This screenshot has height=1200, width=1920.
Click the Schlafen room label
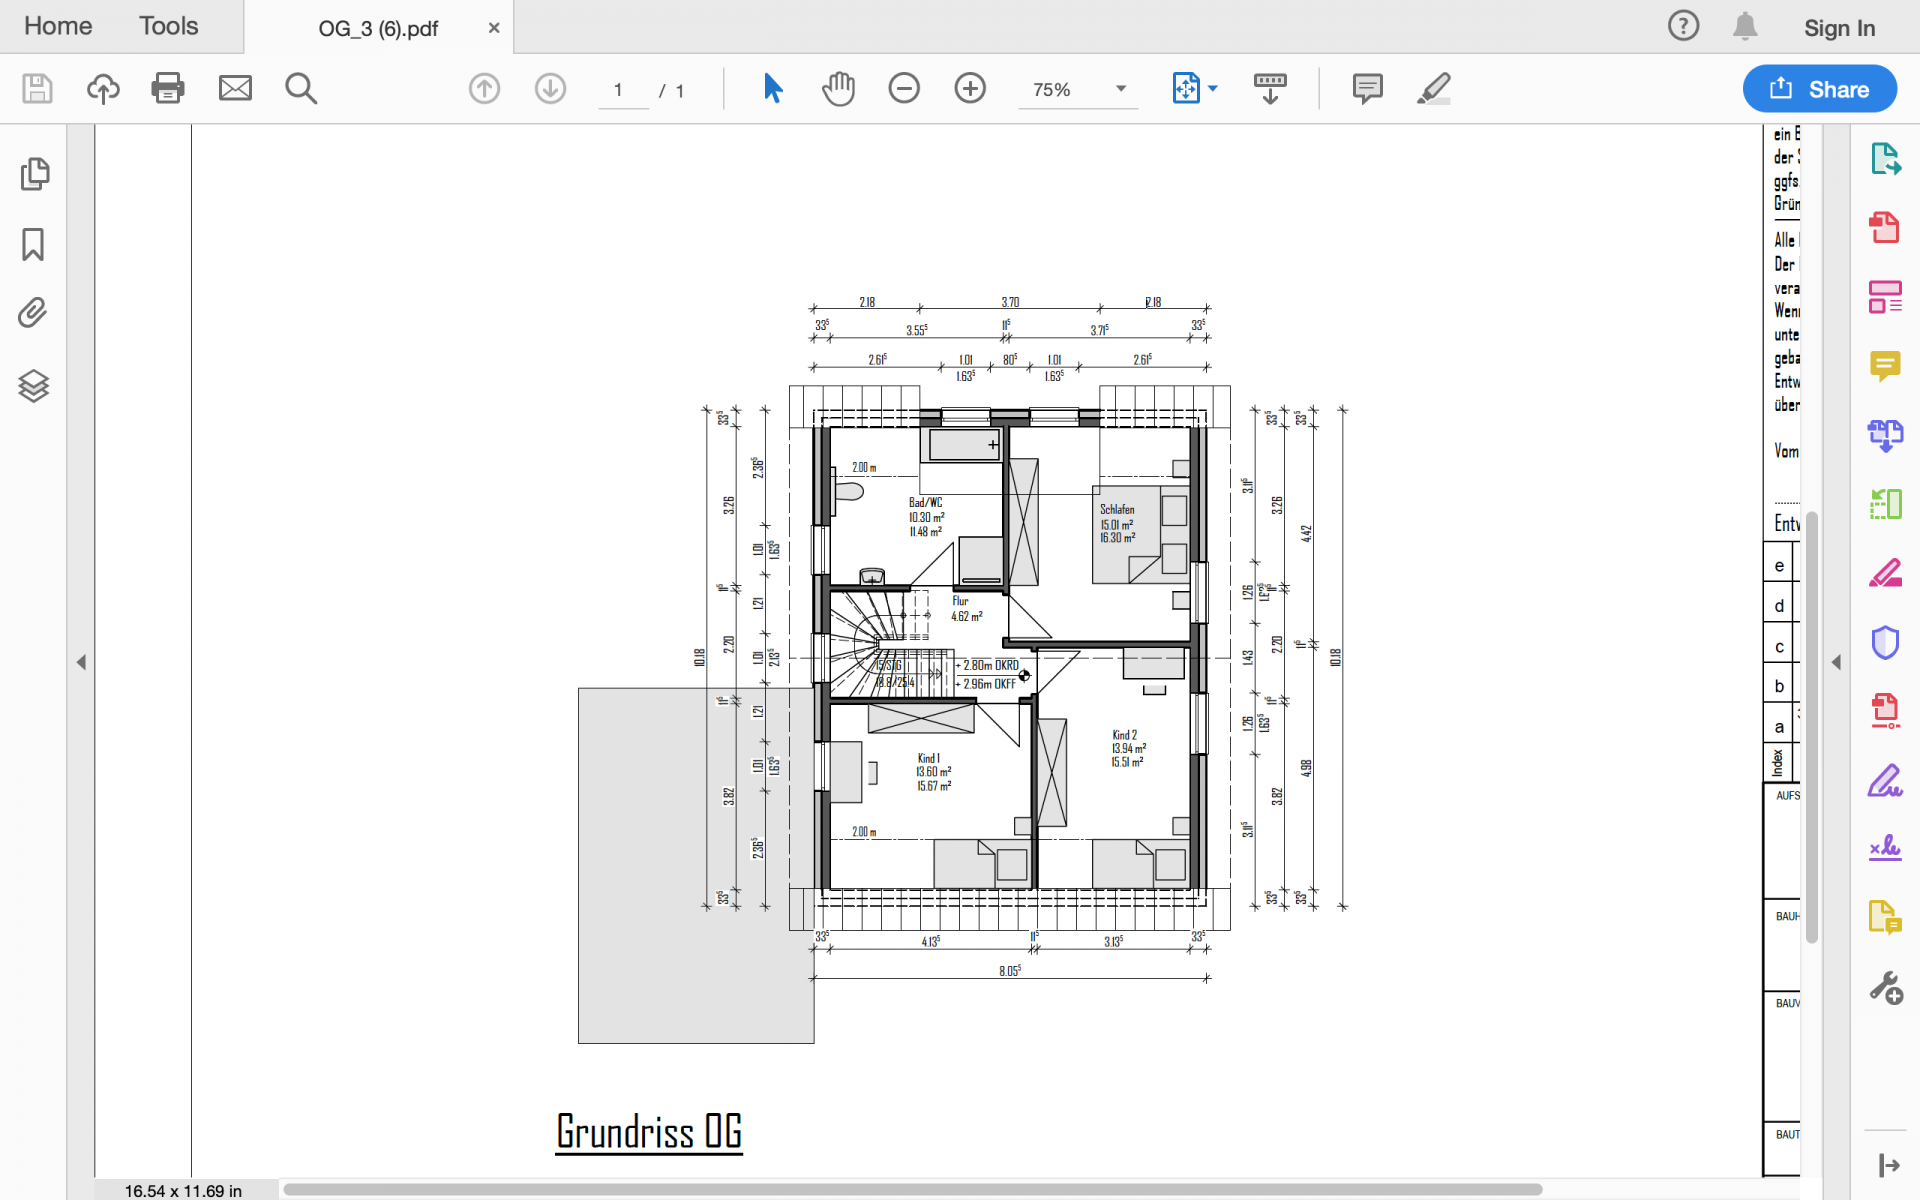1117,509
